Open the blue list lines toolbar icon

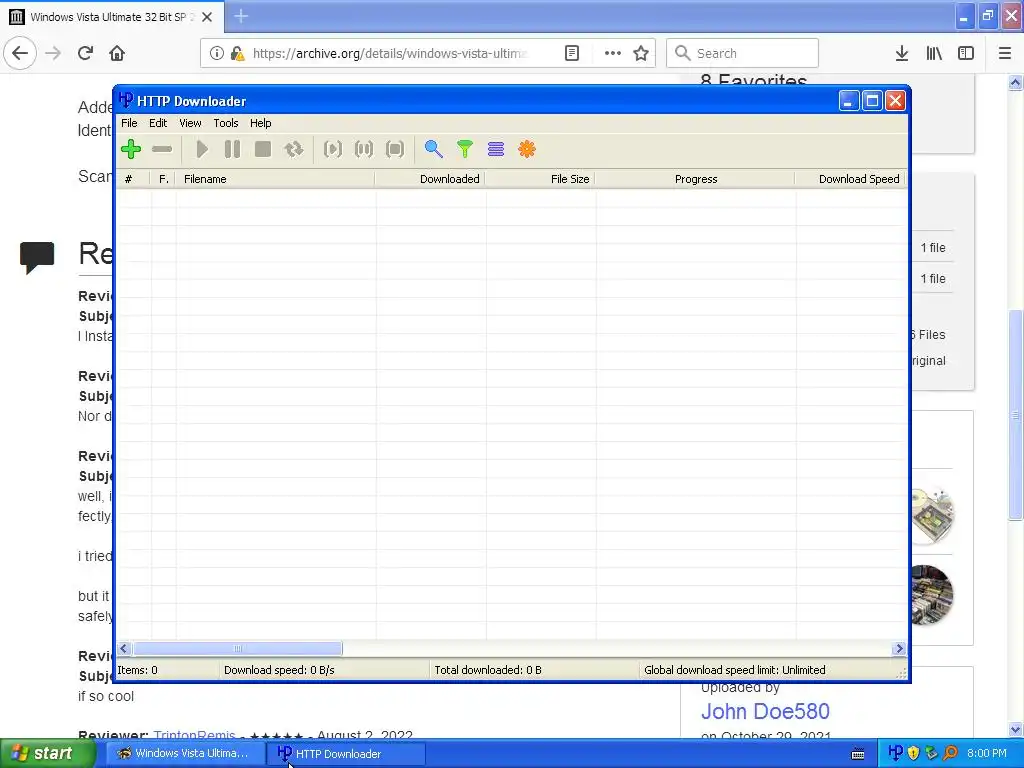(x=496, y=150)
